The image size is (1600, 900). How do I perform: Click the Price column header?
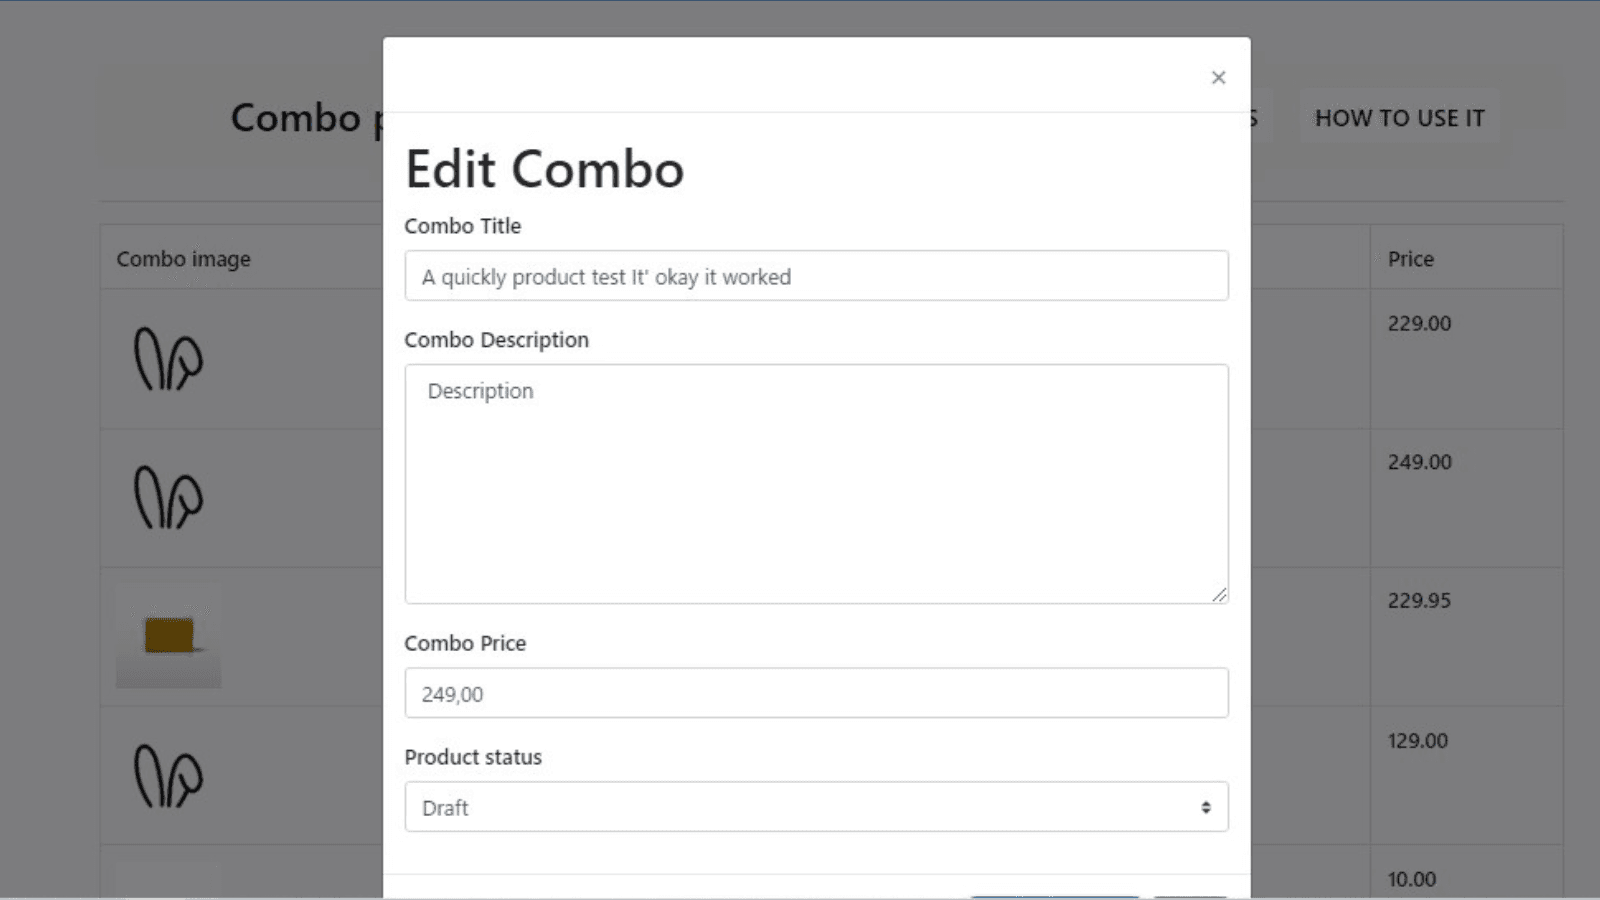(1410, 259)
